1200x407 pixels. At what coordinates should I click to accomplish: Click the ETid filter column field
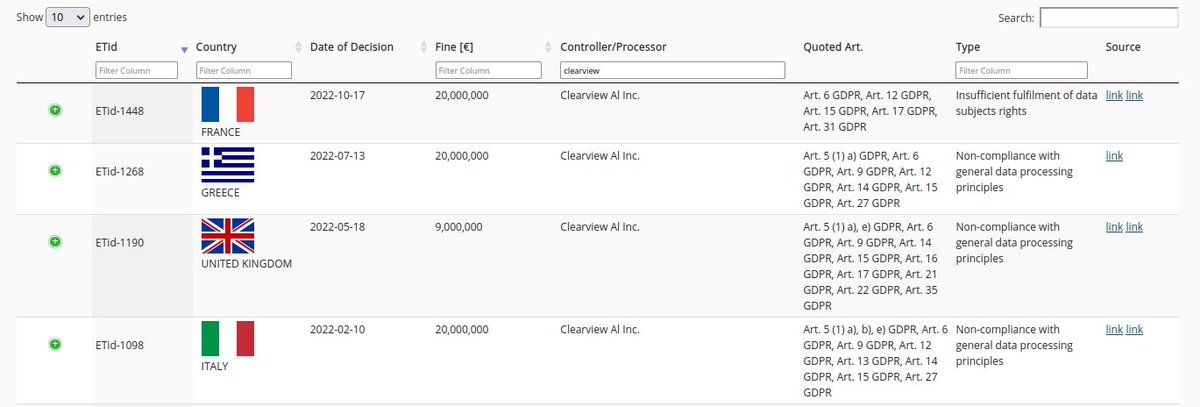(137, 70)
